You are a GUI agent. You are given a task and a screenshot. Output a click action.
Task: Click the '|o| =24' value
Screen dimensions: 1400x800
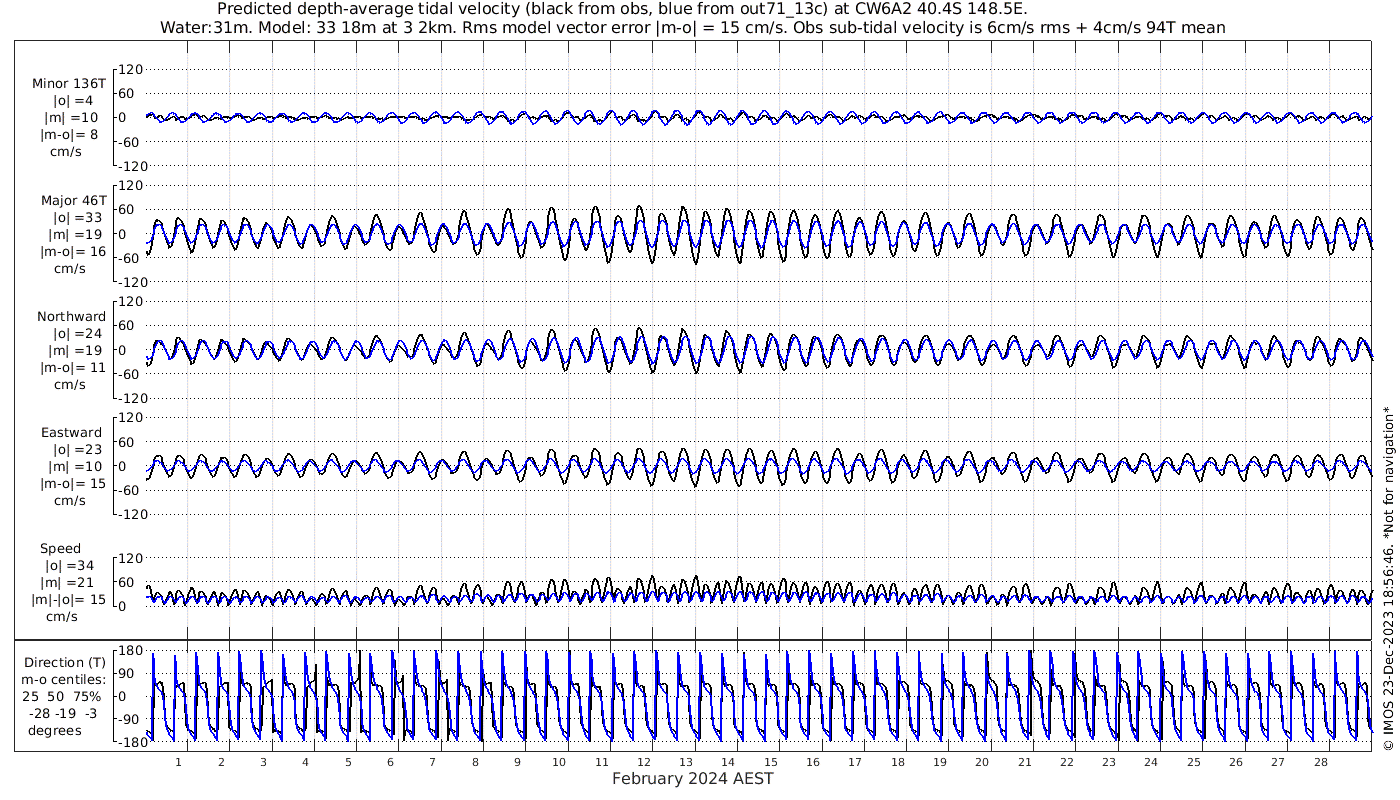[x=77, y=333]
